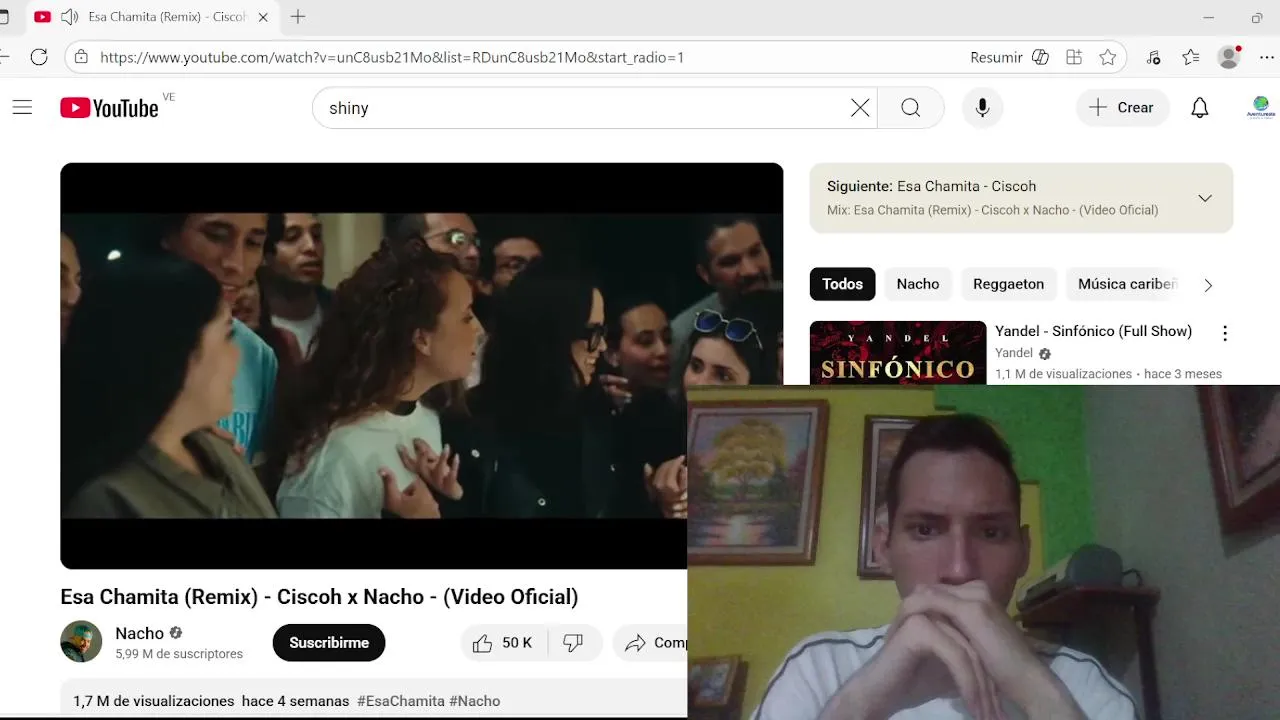Reload the page in browser toolbar

pyautogui.click(x=39, y=57)
